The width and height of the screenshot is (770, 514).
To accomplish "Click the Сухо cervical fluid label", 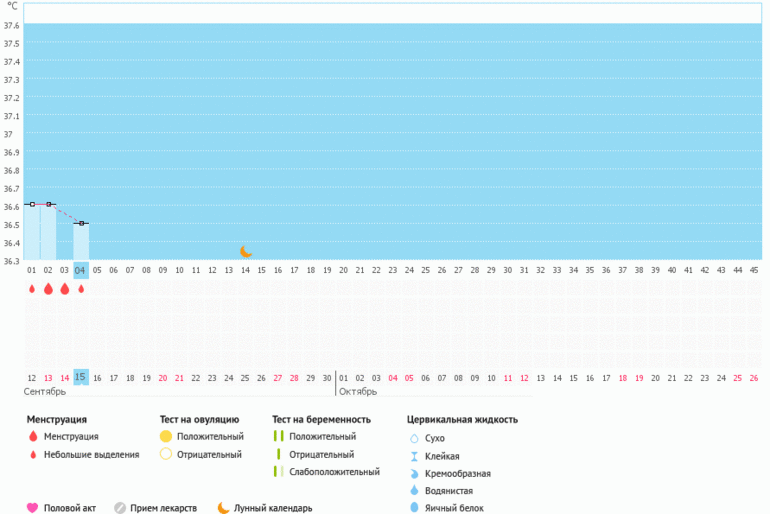I will pyautogui.click(x=436, y=438).
